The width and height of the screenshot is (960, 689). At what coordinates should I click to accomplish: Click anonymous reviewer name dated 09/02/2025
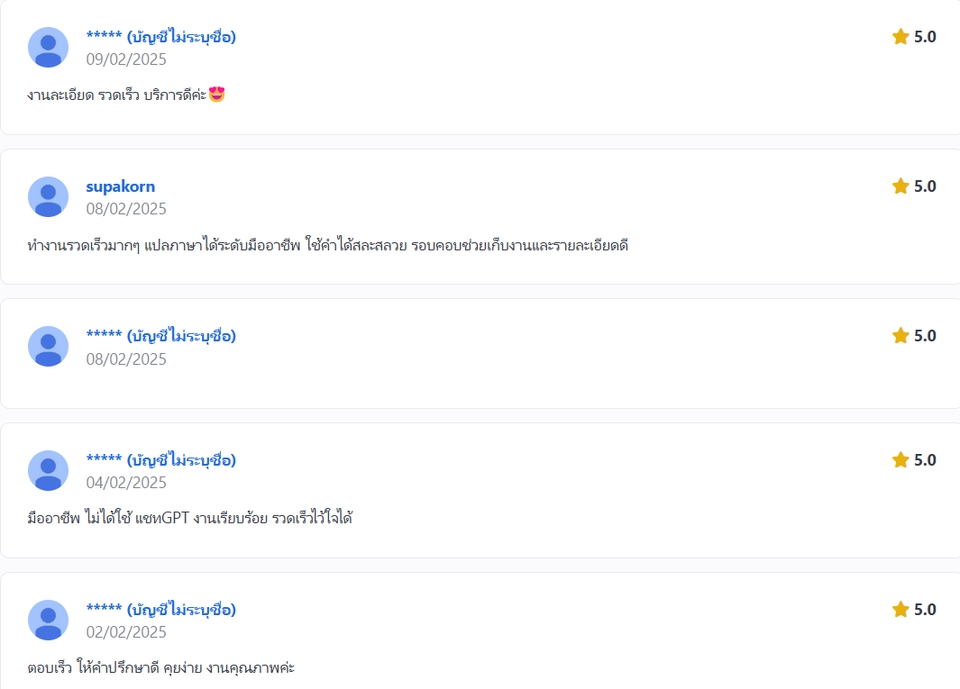tap(161, 37)
